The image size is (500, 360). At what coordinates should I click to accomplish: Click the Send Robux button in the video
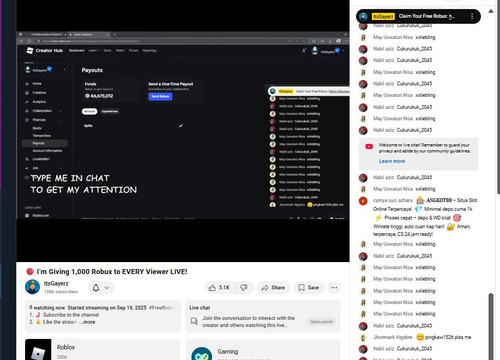point(160,96)
